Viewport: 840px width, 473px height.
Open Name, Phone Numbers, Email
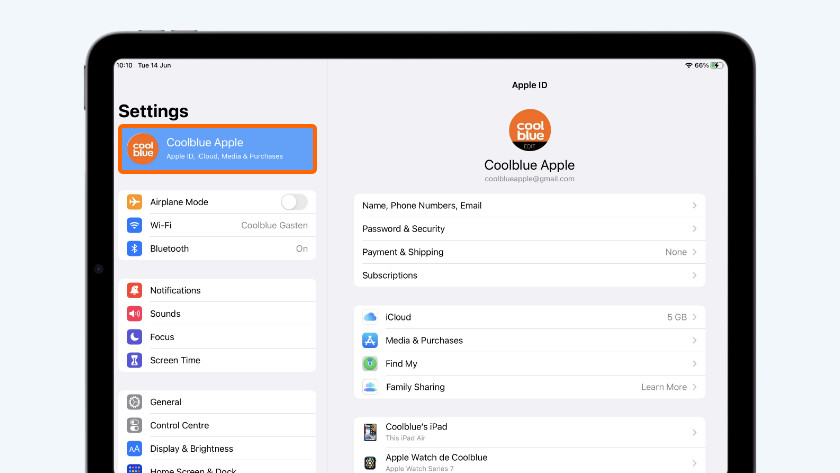pos(529,206)
